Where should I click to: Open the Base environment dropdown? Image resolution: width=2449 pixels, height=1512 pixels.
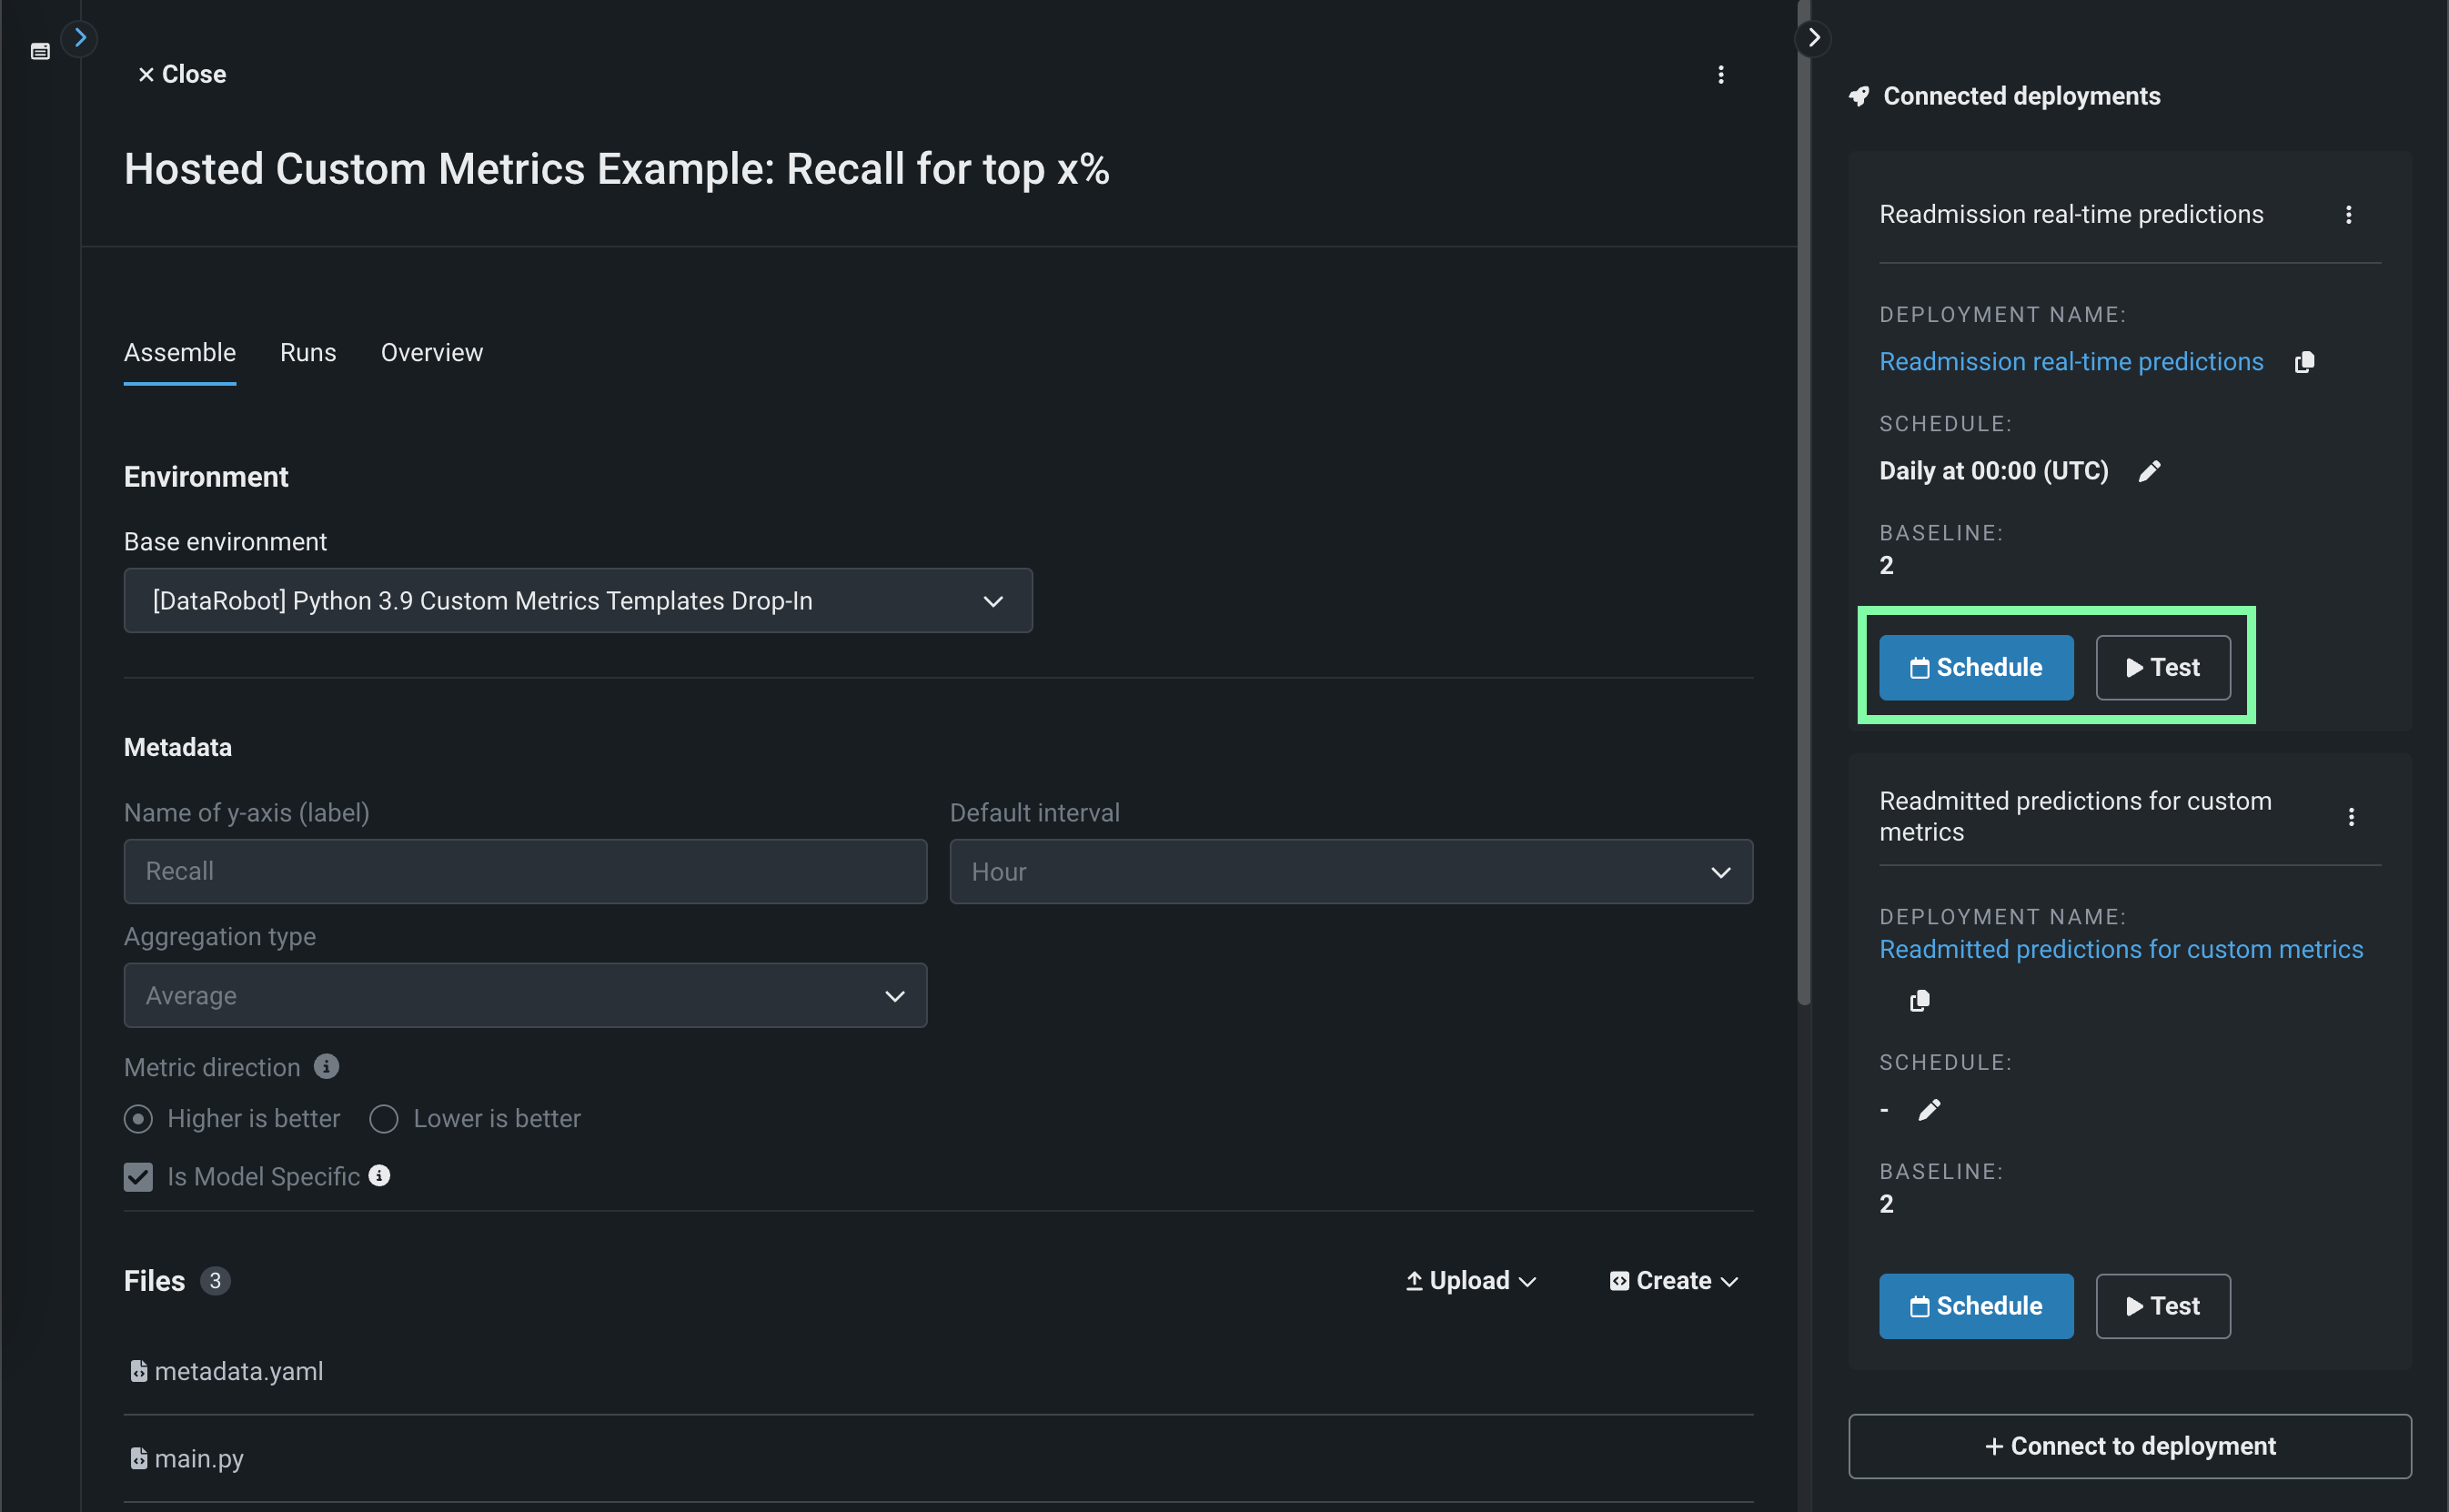(x=577, y=601)
